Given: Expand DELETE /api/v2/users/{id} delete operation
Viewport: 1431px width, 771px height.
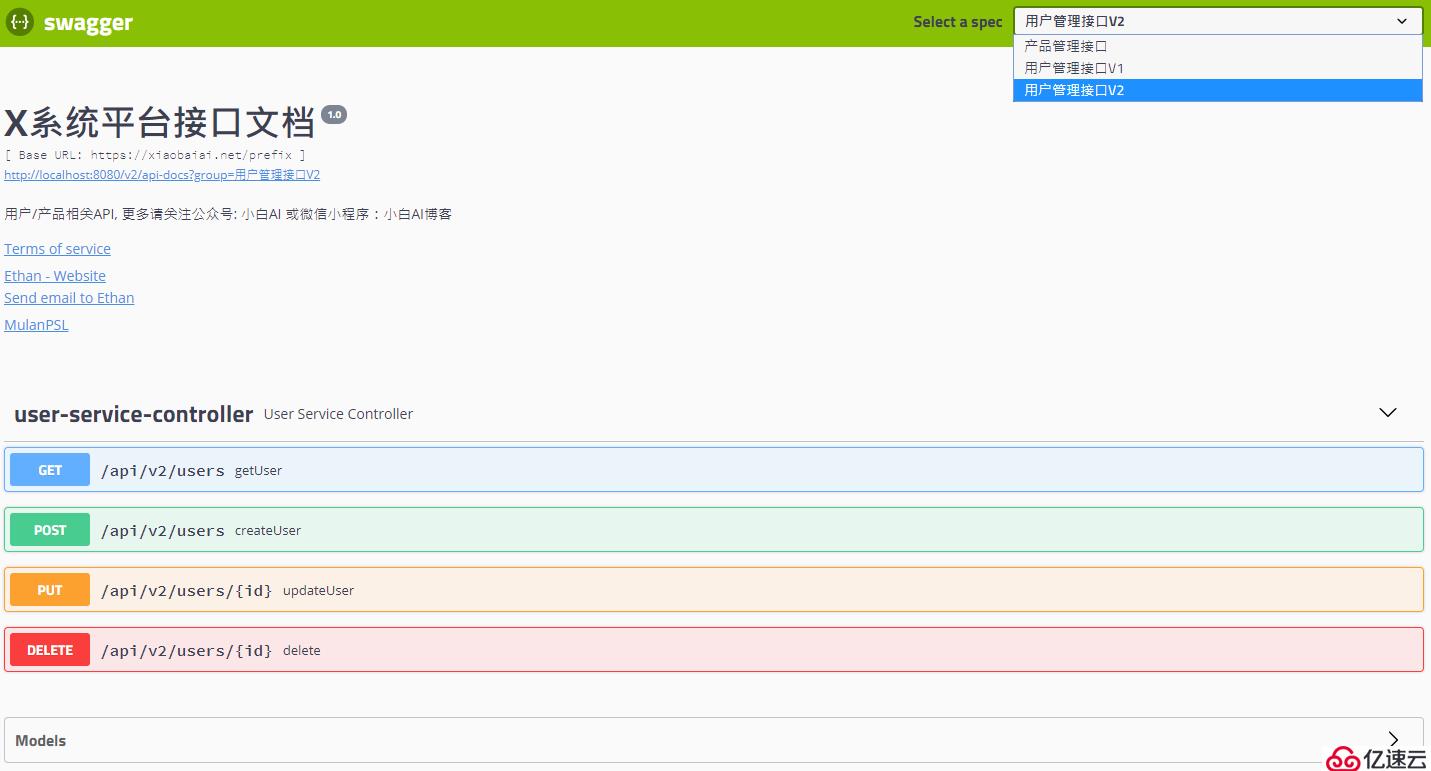Looking at the screenshot, I should point(714,650).
